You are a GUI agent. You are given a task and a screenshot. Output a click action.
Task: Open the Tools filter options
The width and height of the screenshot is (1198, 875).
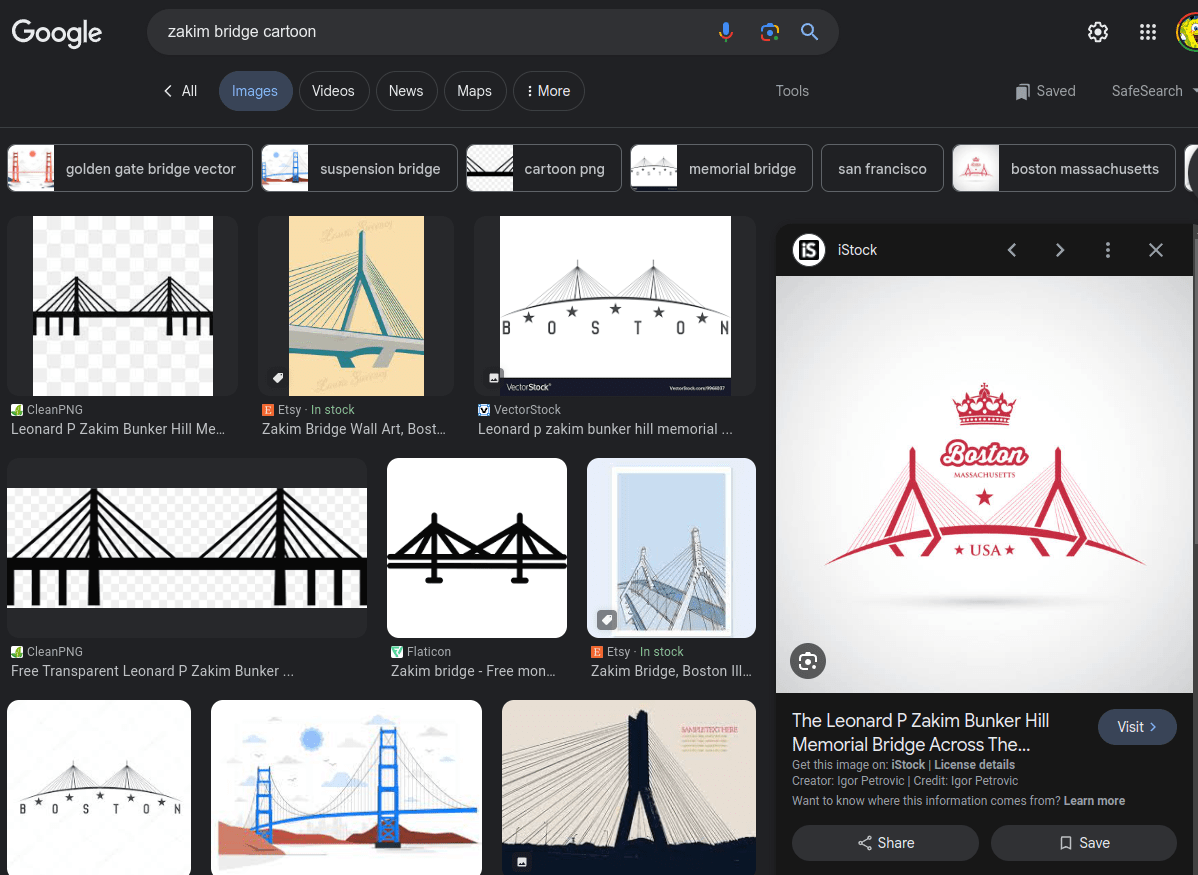point(792,91)
